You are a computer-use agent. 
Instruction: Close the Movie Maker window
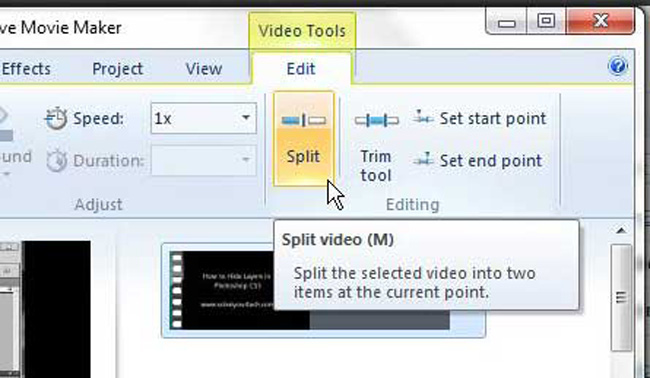click(600, 21)
